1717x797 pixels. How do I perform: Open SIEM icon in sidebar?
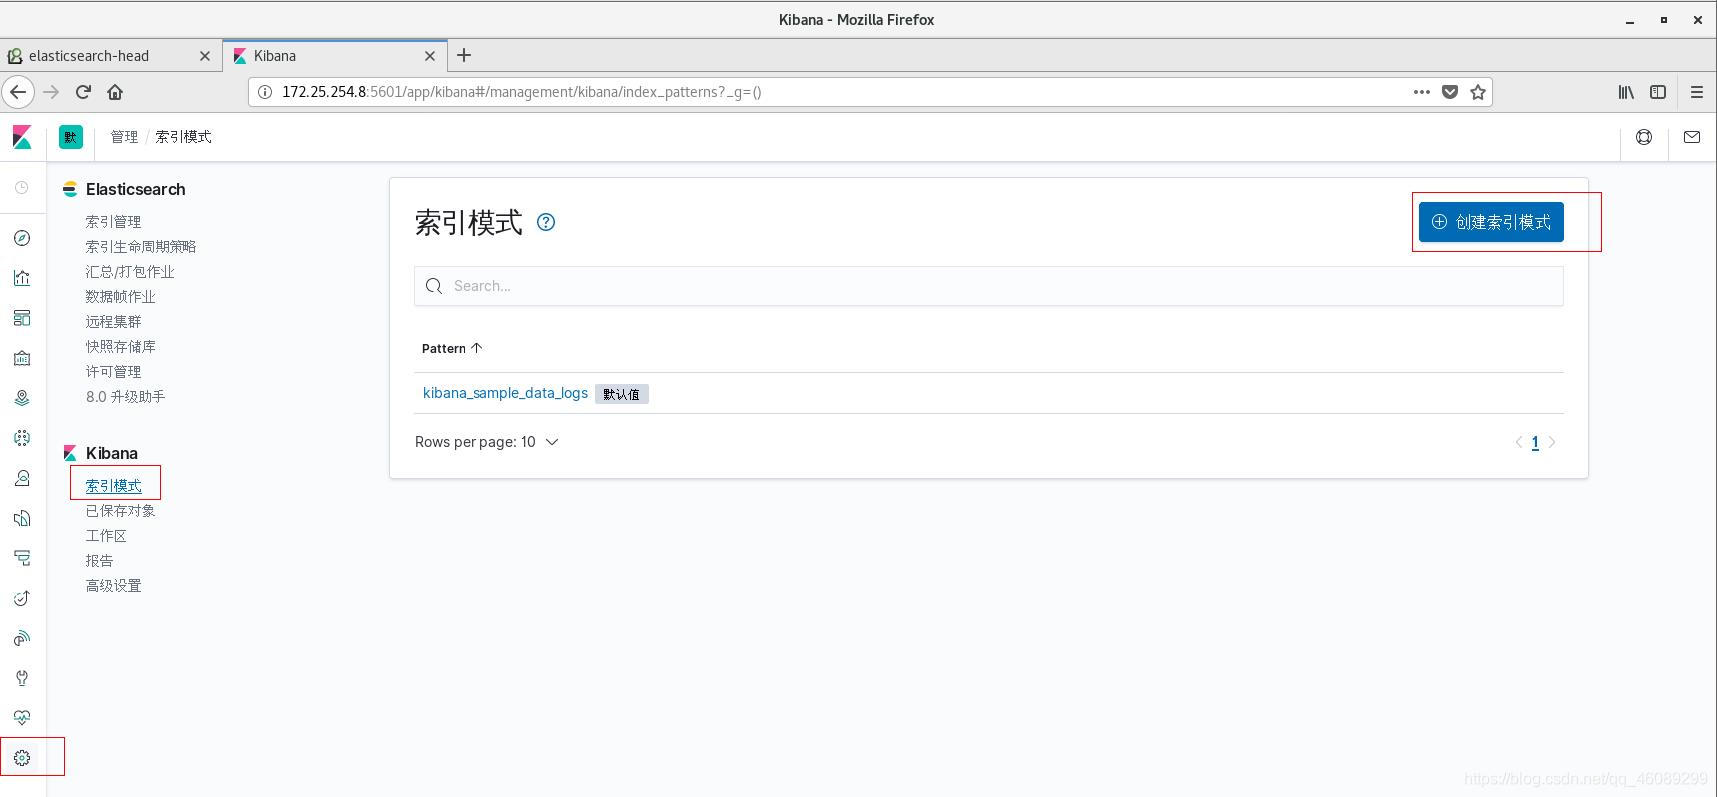[22, 638]
